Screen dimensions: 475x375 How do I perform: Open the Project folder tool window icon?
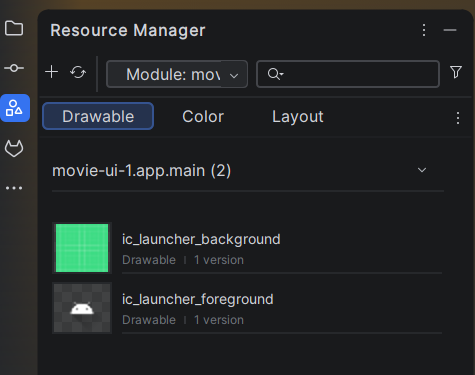point(14,28)
